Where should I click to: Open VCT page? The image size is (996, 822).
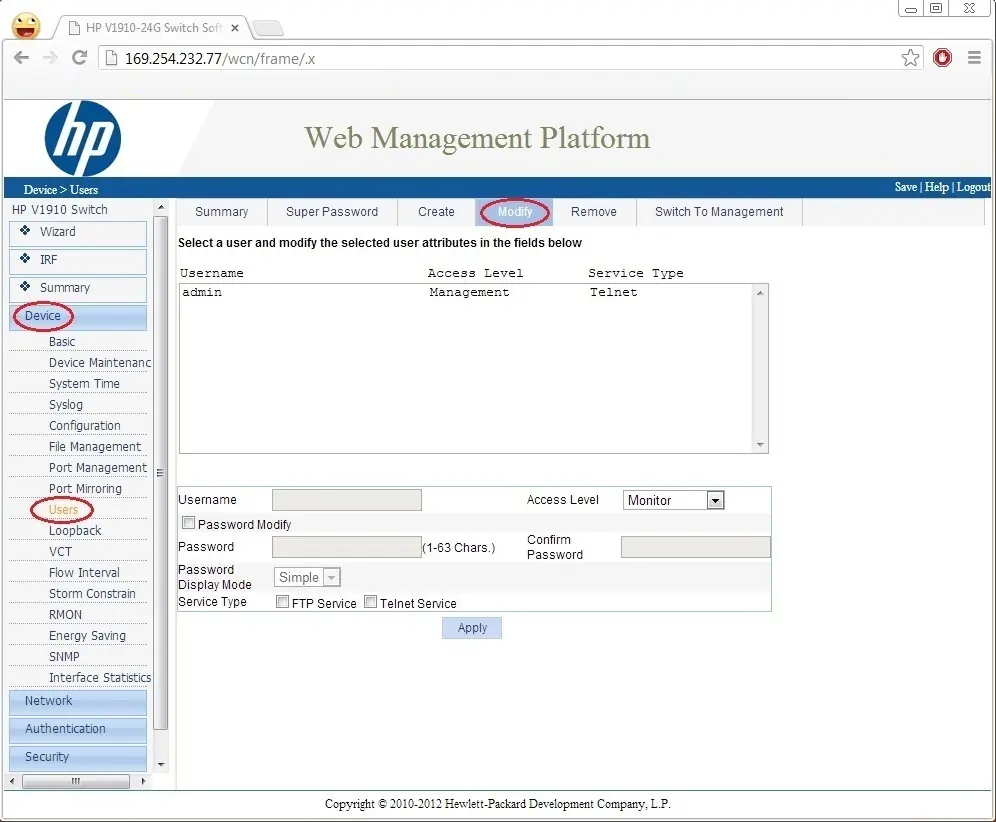click(x=60, y=551)
